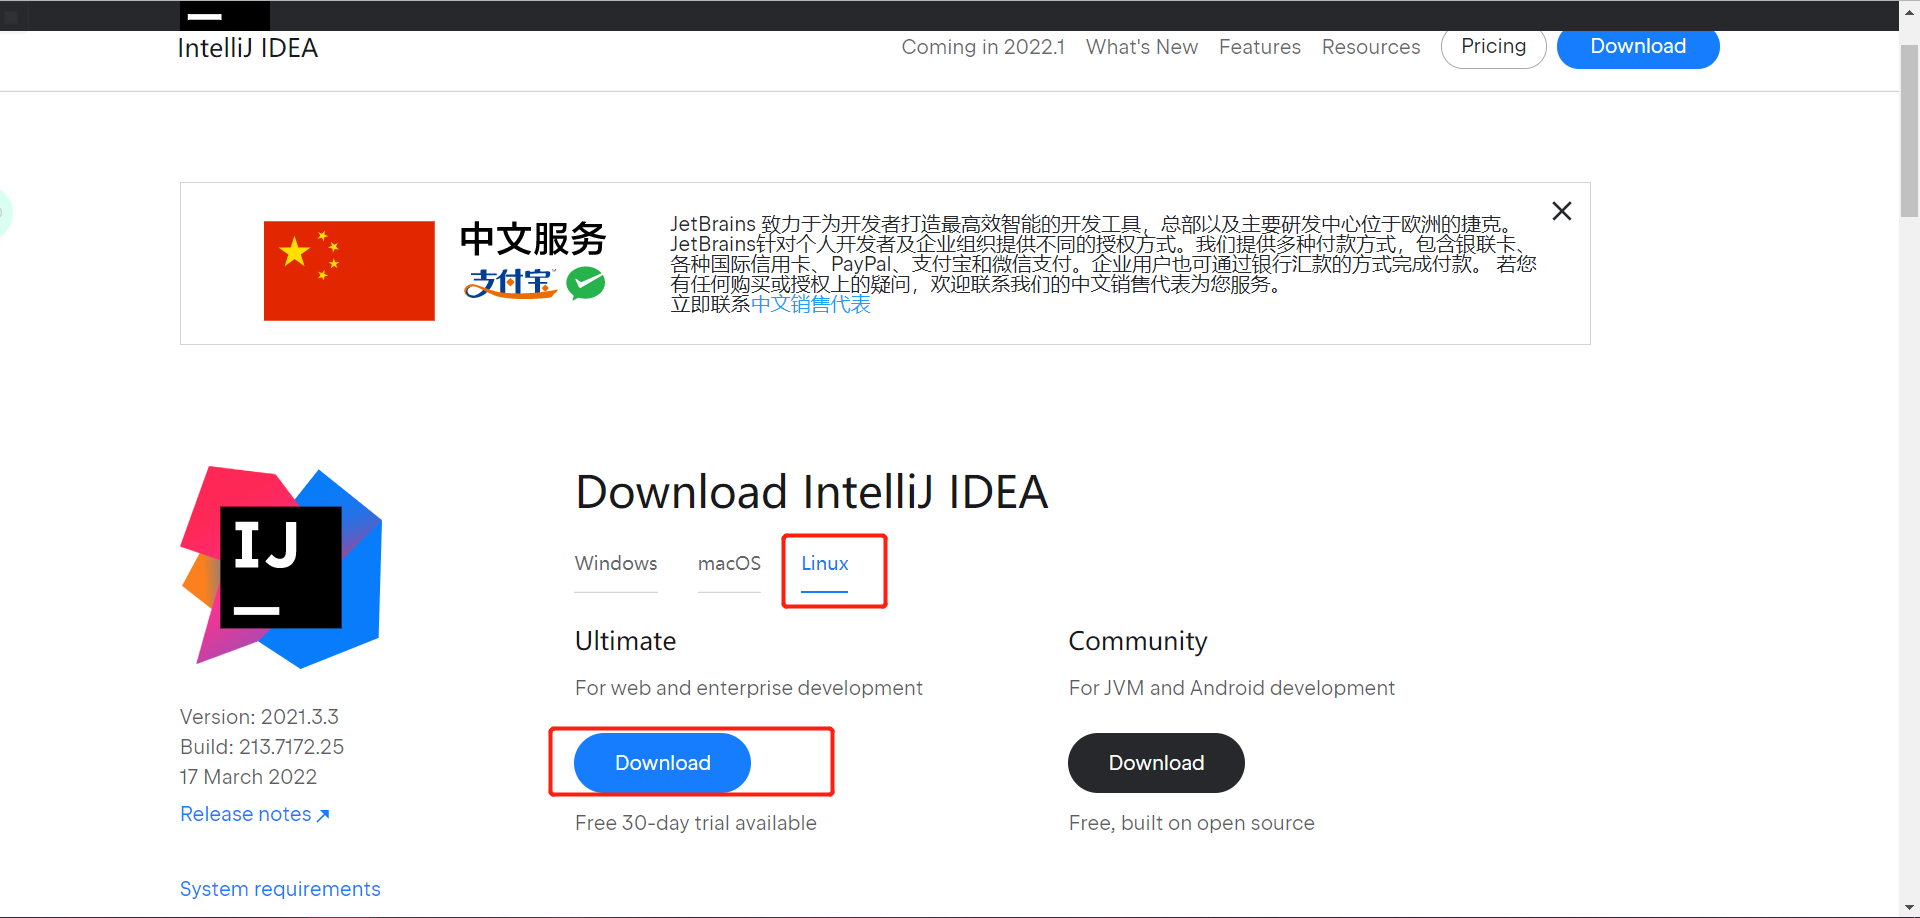Switch to the macOS tab

point(729,563)
